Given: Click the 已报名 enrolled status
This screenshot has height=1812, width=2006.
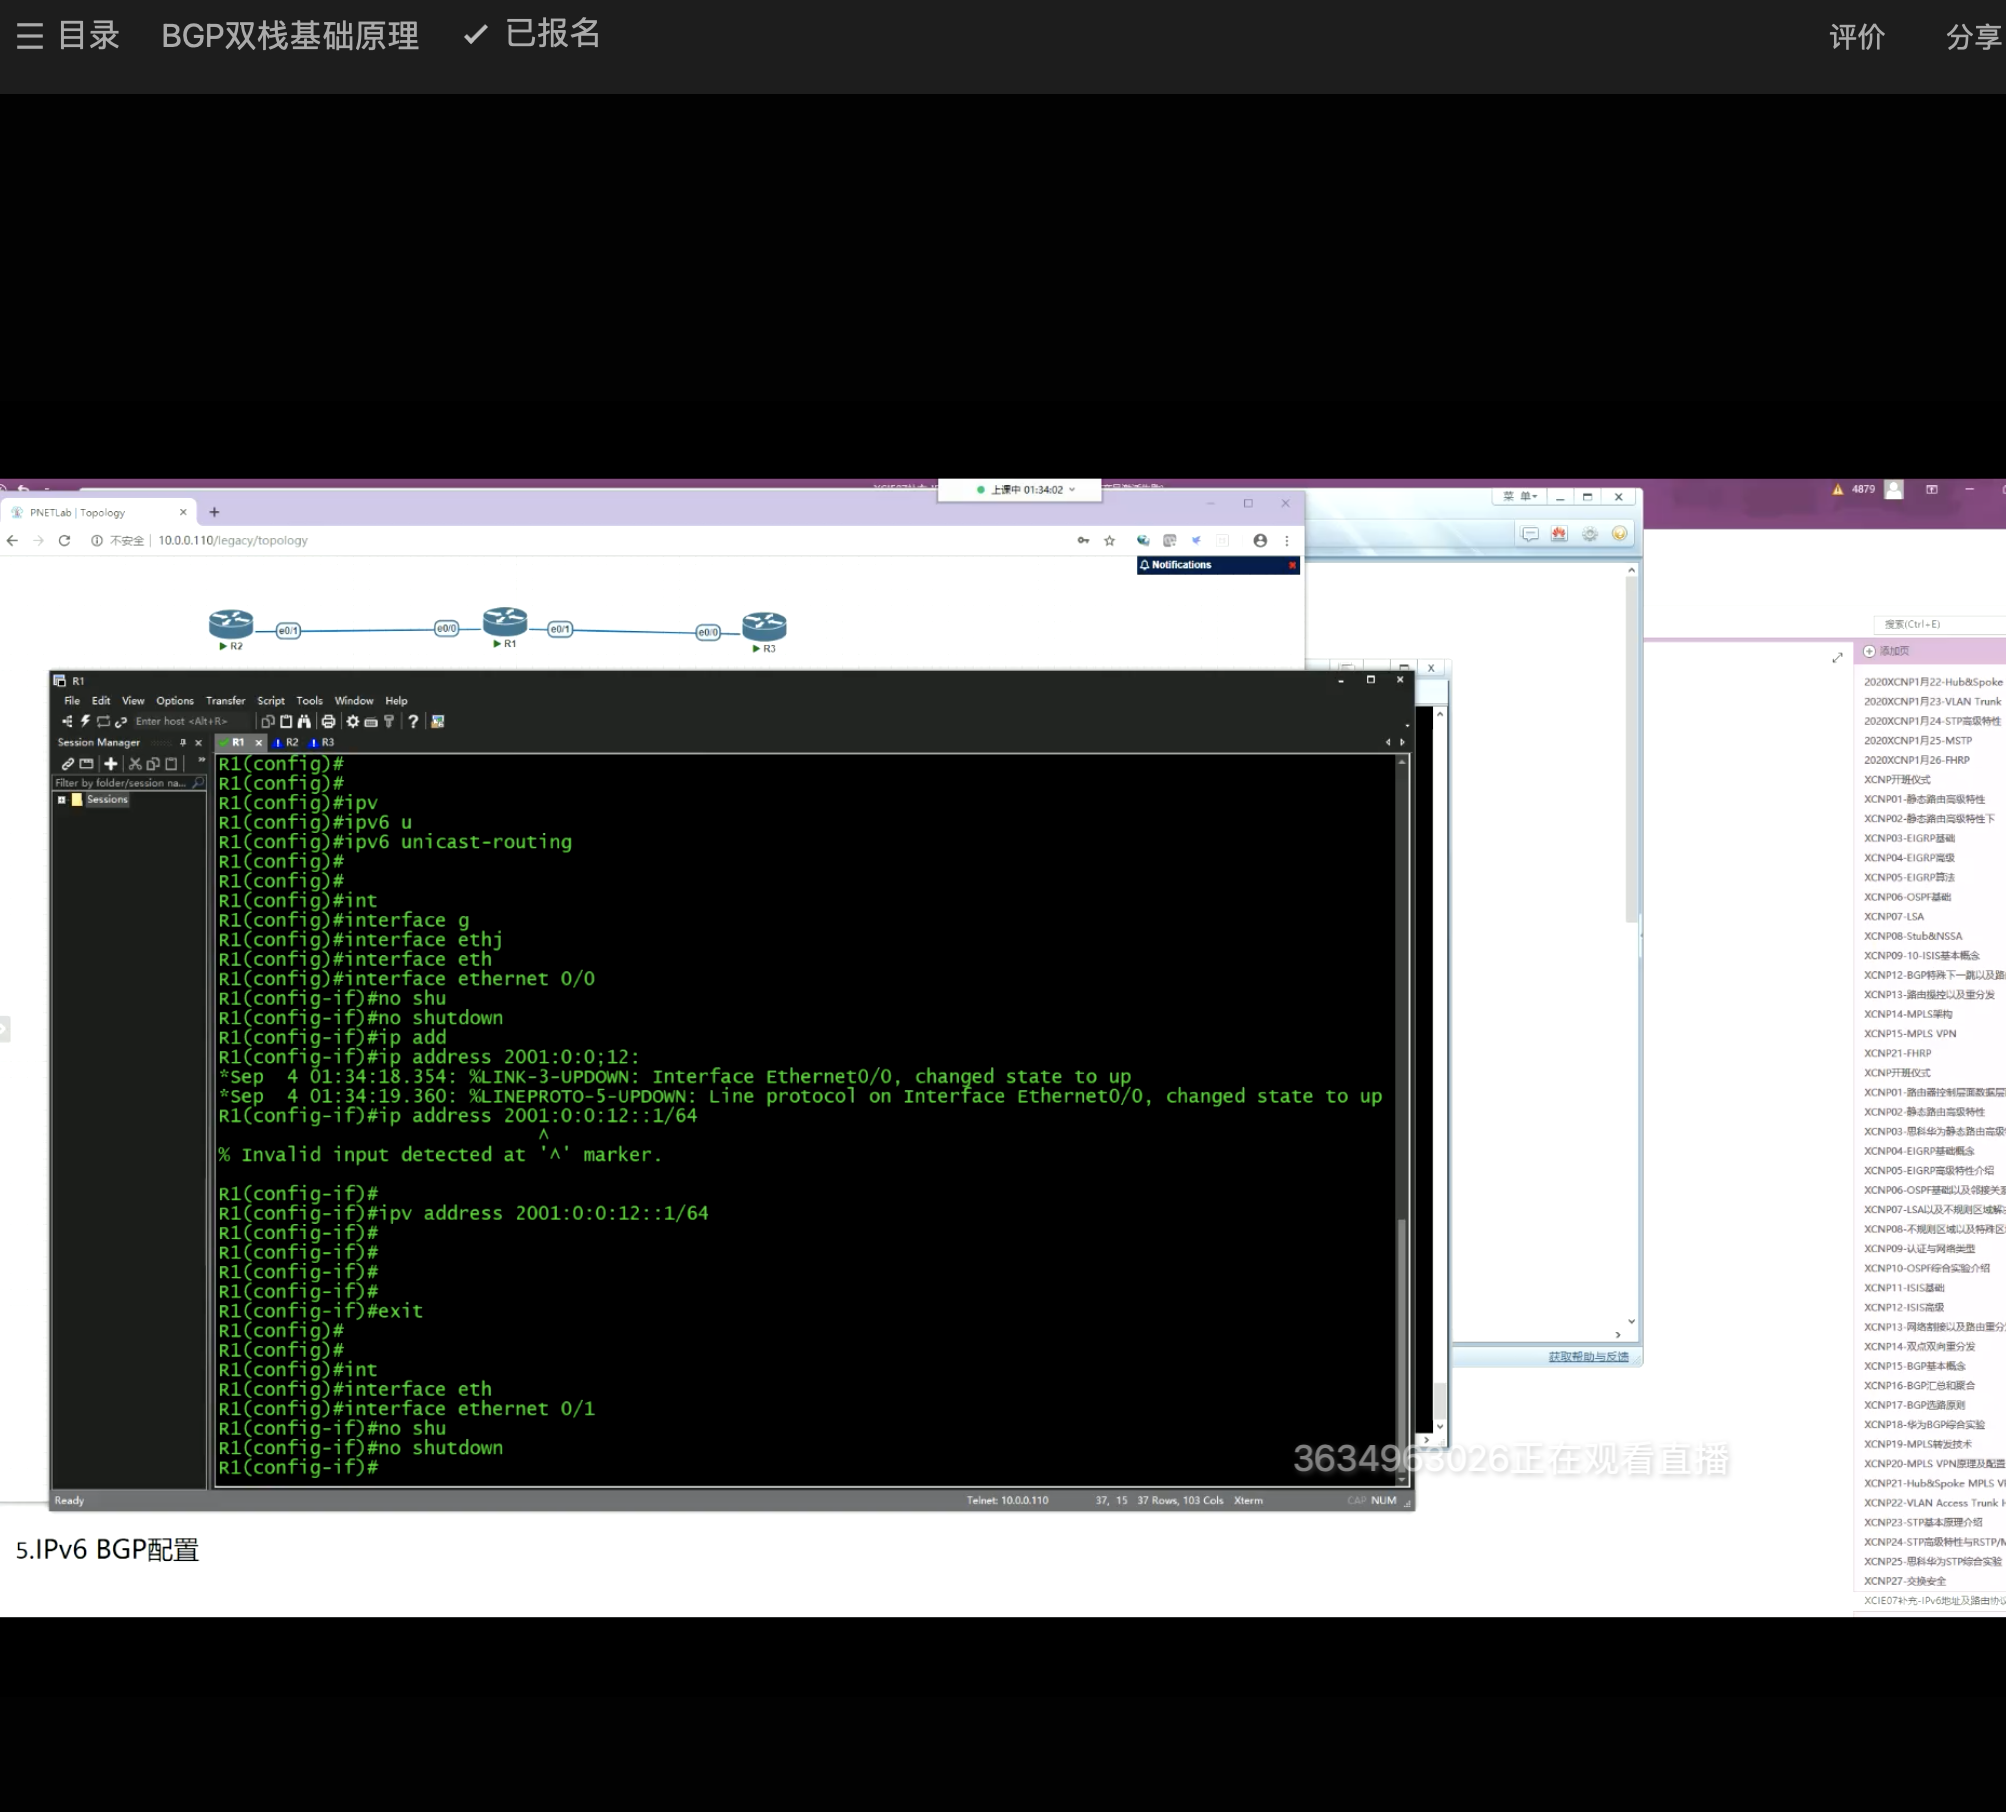Looking at the screenshot, I should click(x=532, y=34).
